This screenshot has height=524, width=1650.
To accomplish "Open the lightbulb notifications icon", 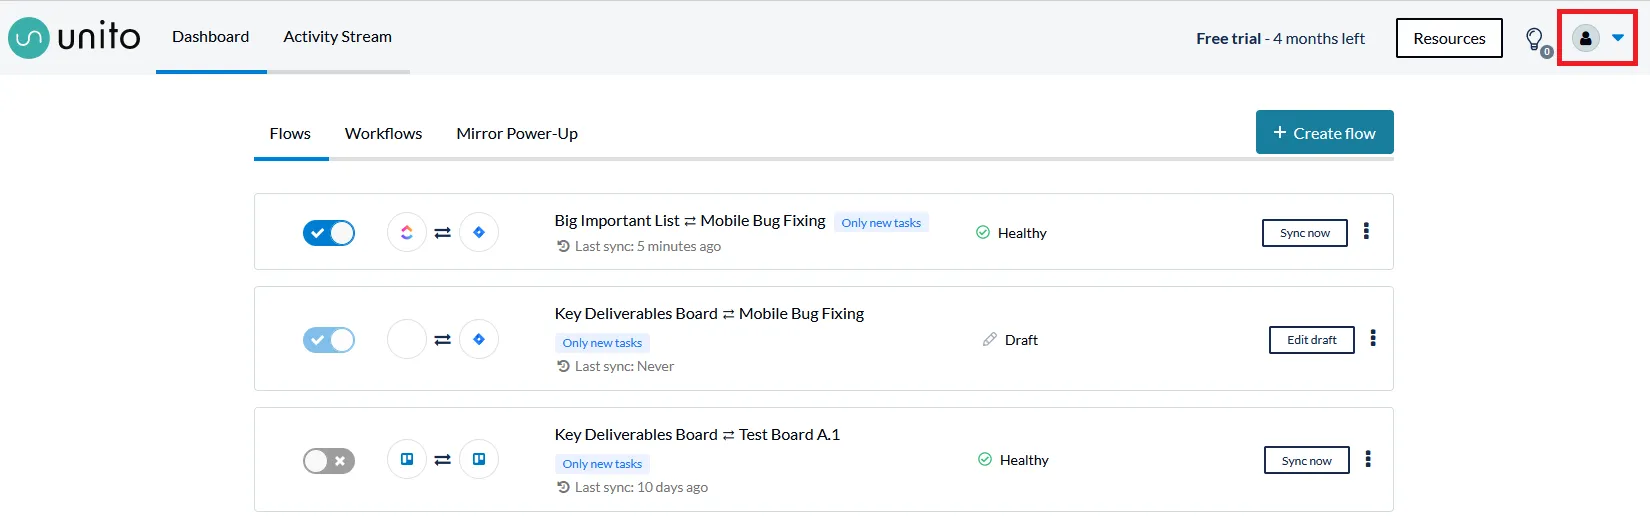I will [1534, 39].
